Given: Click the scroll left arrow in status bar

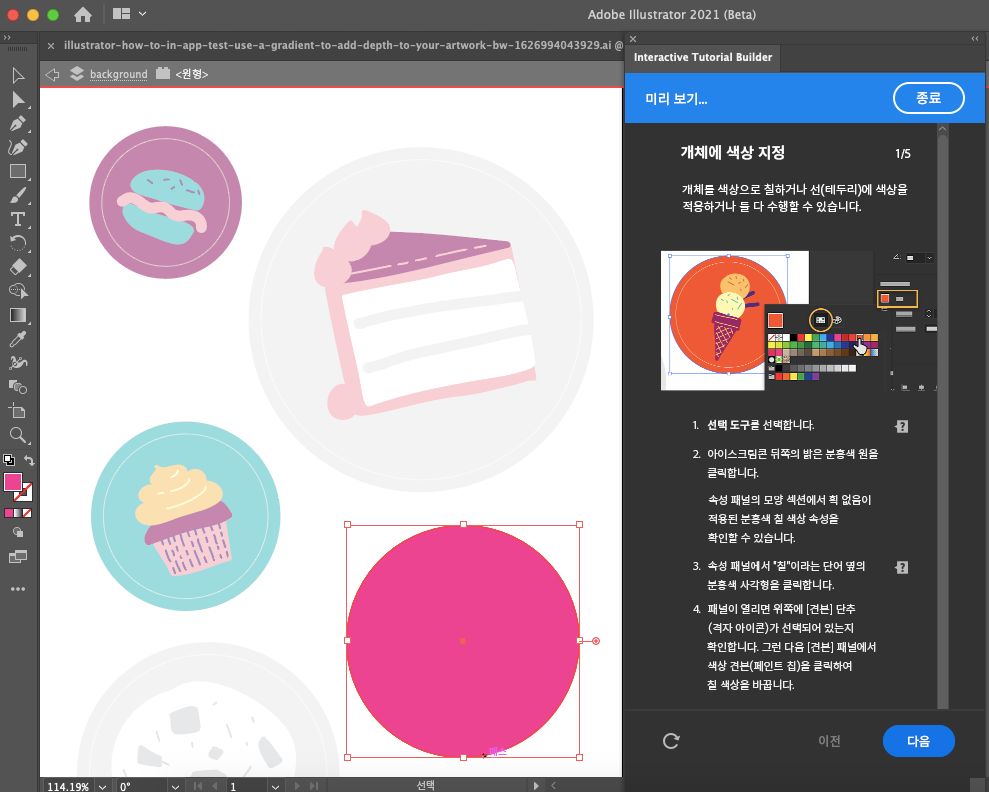Looking at the screenshot, I should coord(554,786).
